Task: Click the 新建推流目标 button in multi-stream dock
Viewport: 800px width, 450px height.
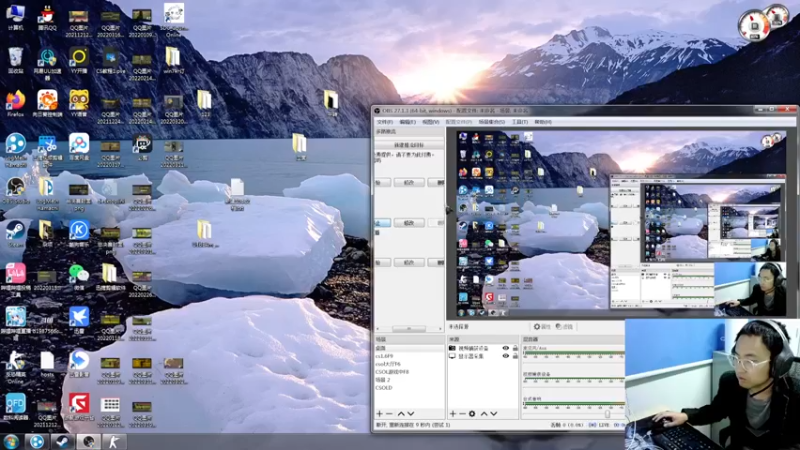Action: pos(409,145)
